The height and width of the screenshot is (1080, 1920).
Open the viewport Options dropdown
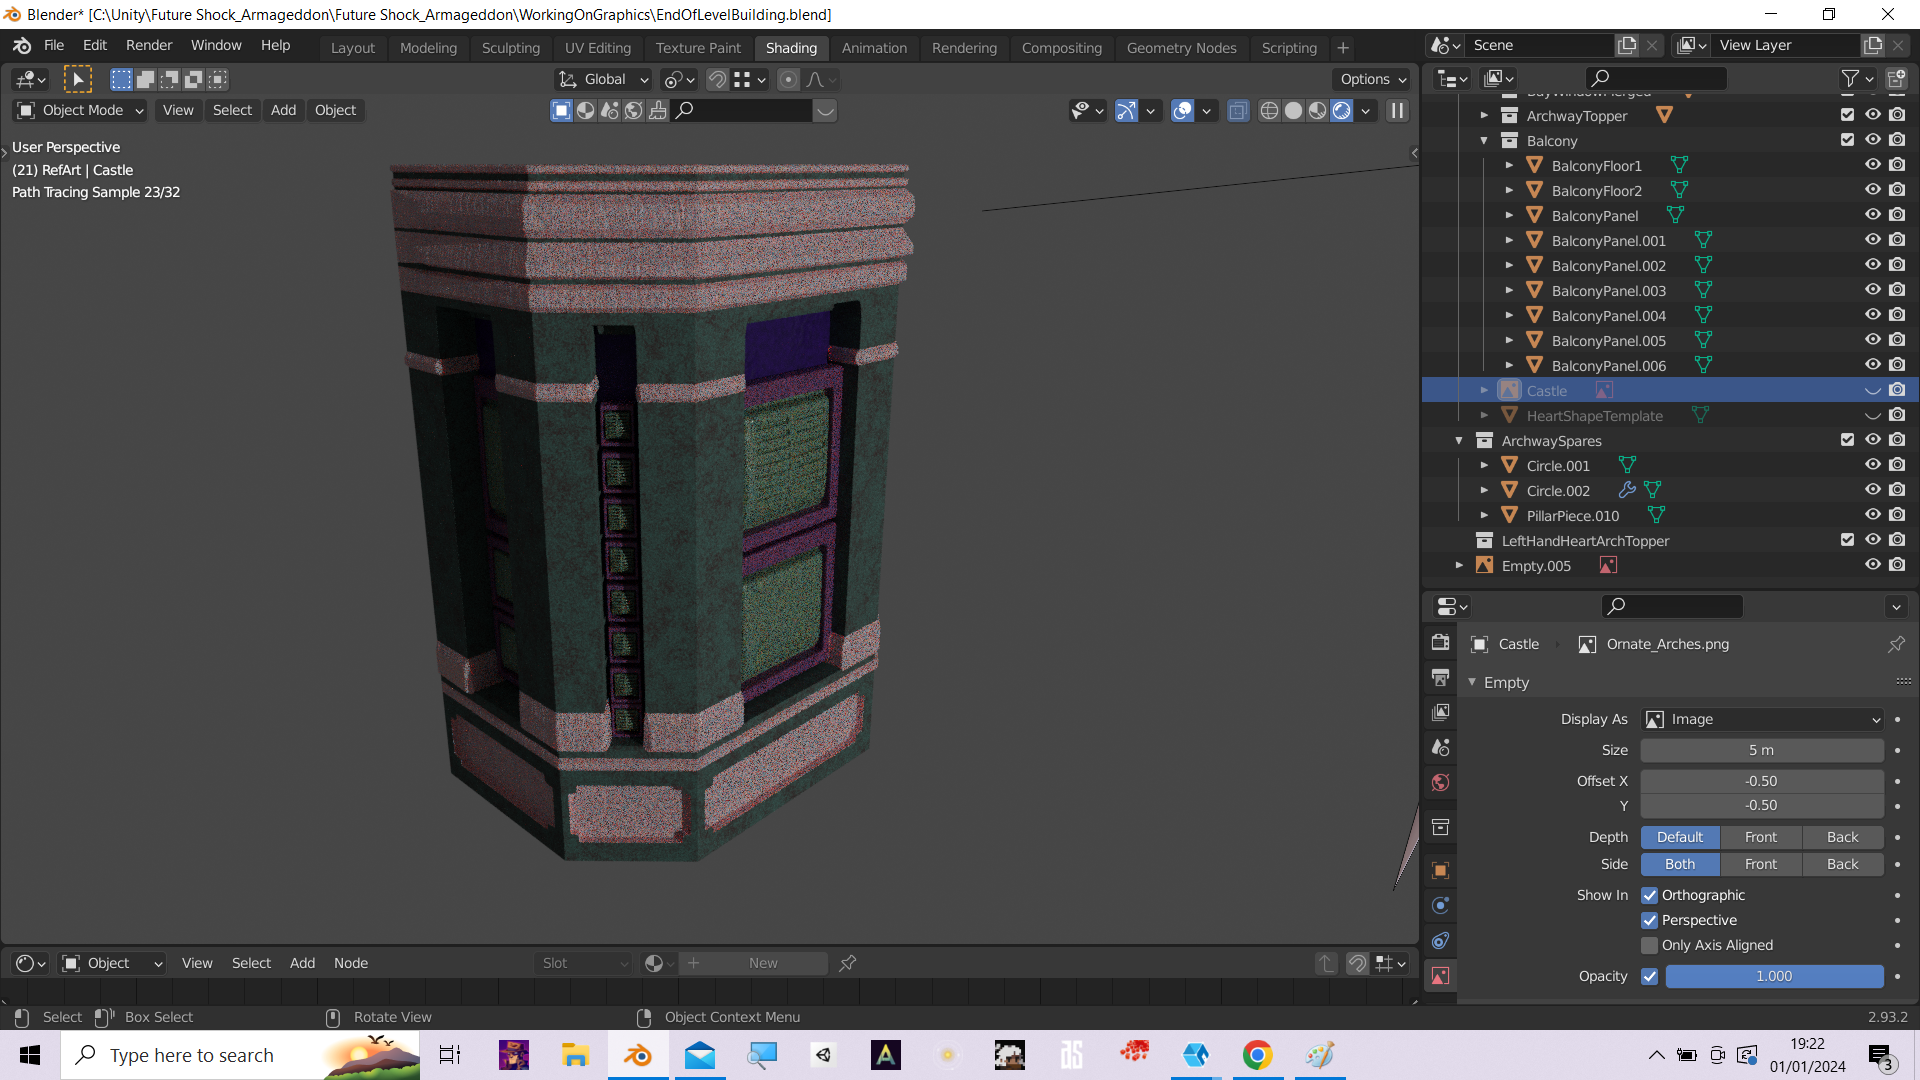pos(1373,79)
